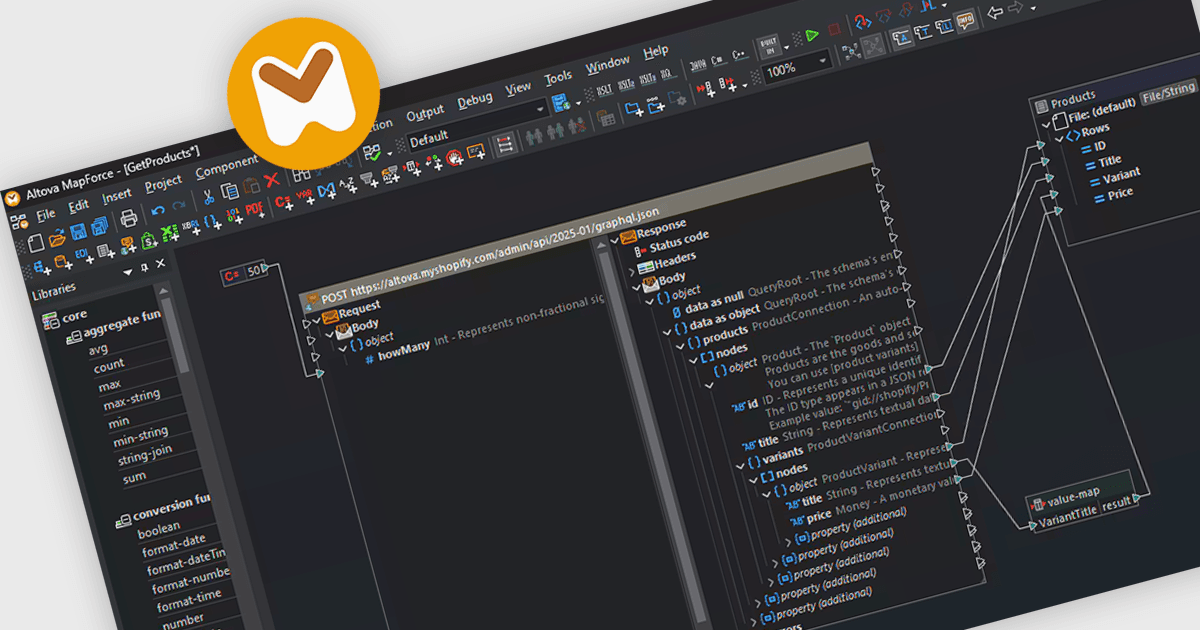Image resolution: width=1200 pixels, height=630 pixels.
Task: Insert a constant with the C= icon
Action: pyautogui.click(x=283, y=203)
